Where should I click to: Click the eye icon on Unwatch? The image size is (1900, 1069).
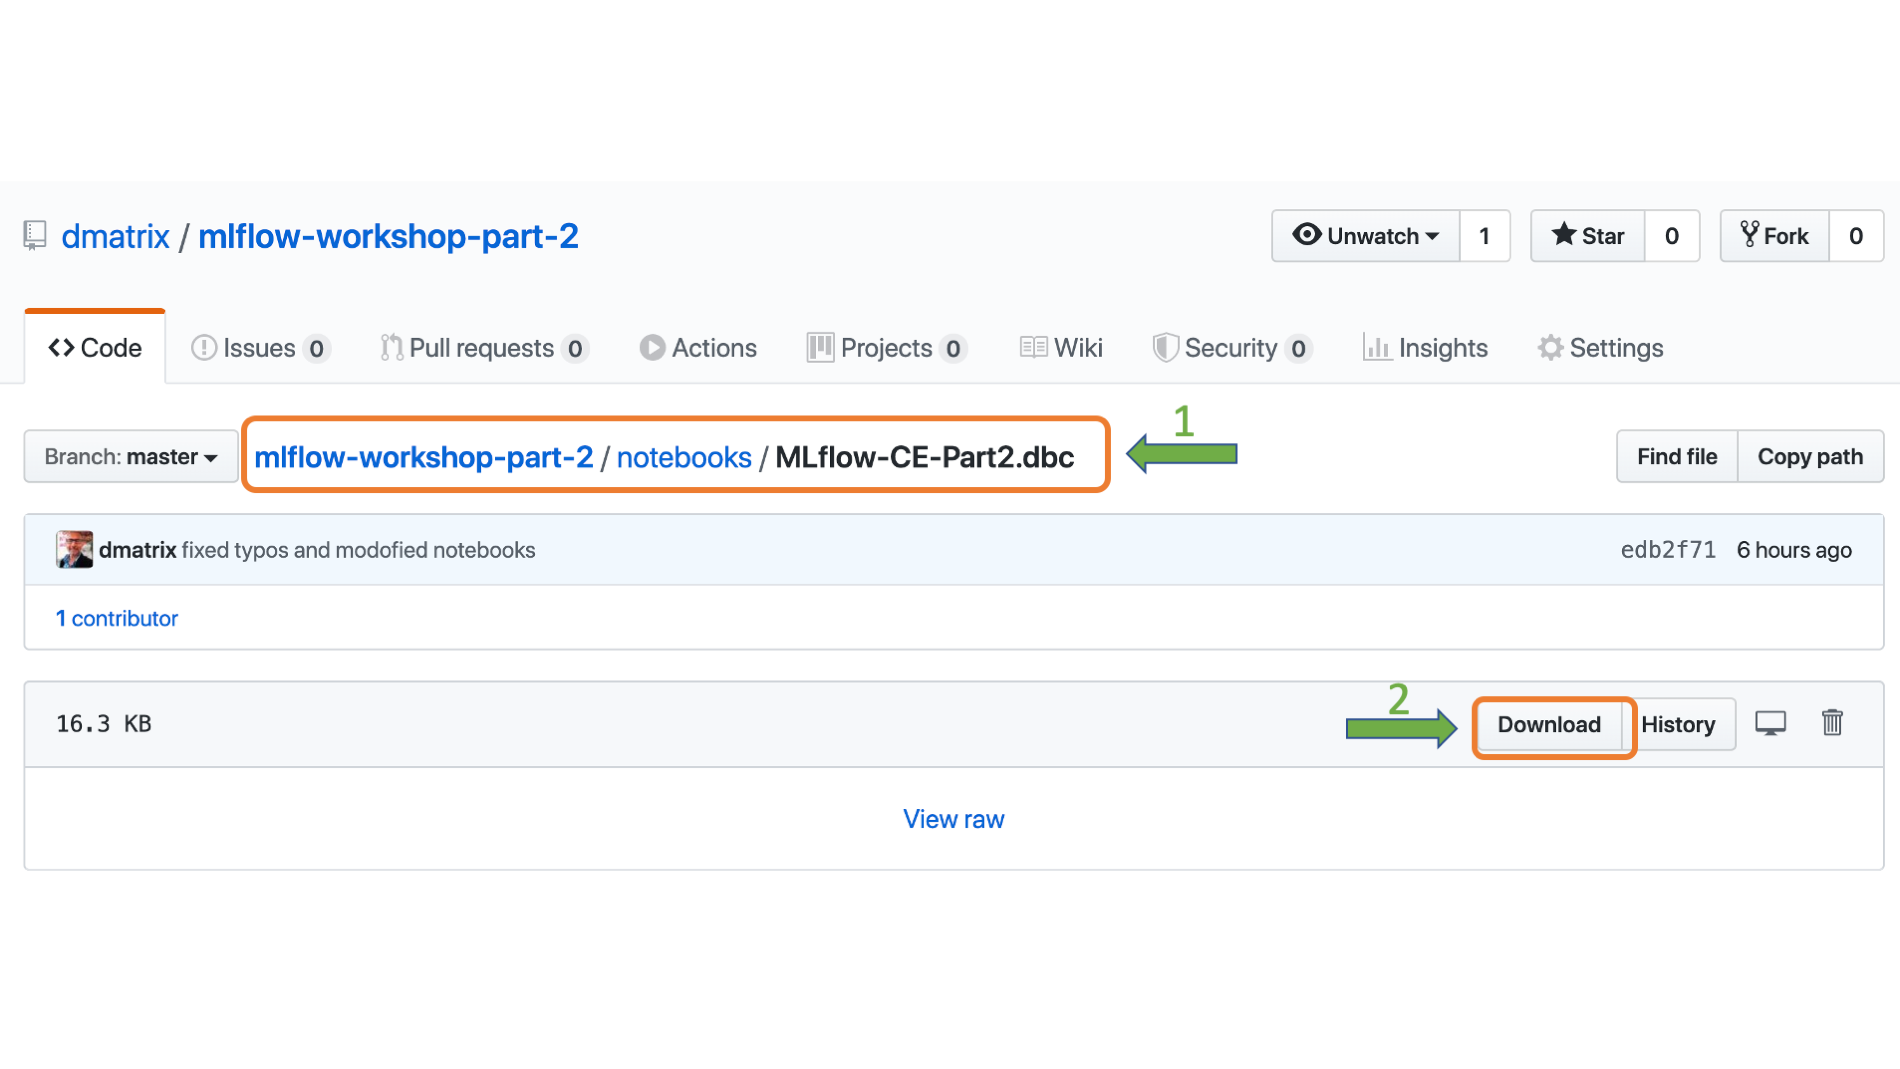tap(1306, 235)
